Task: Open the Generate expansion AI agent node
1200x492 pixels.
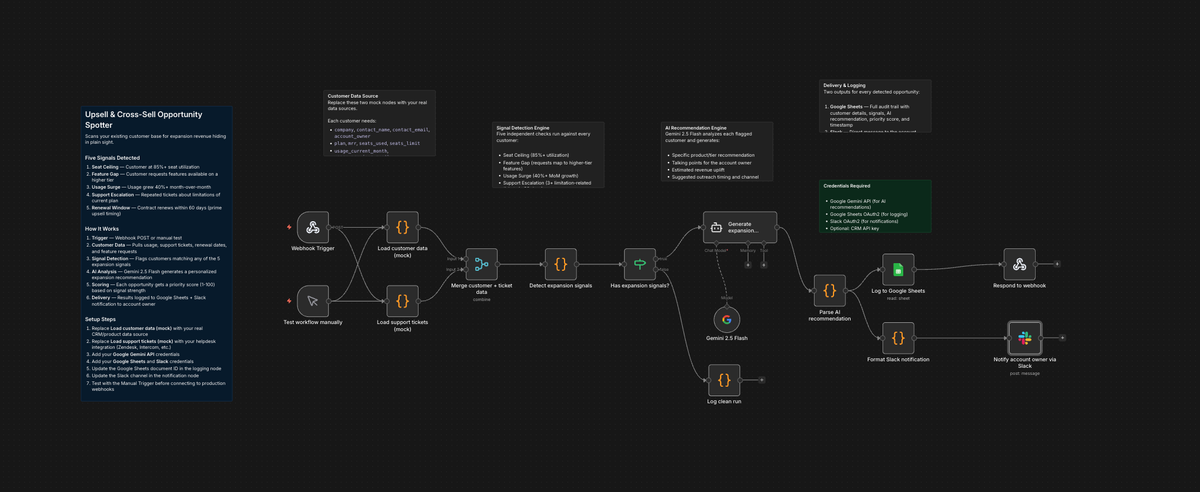Action: (x=739, y=228)
